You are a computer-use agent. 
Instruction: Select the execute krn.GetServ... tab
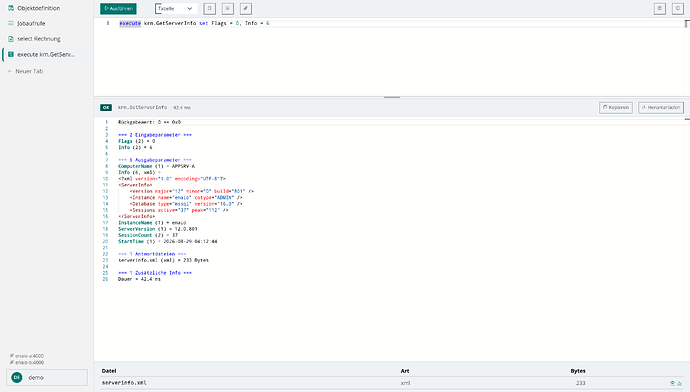(x=46, y=54)
